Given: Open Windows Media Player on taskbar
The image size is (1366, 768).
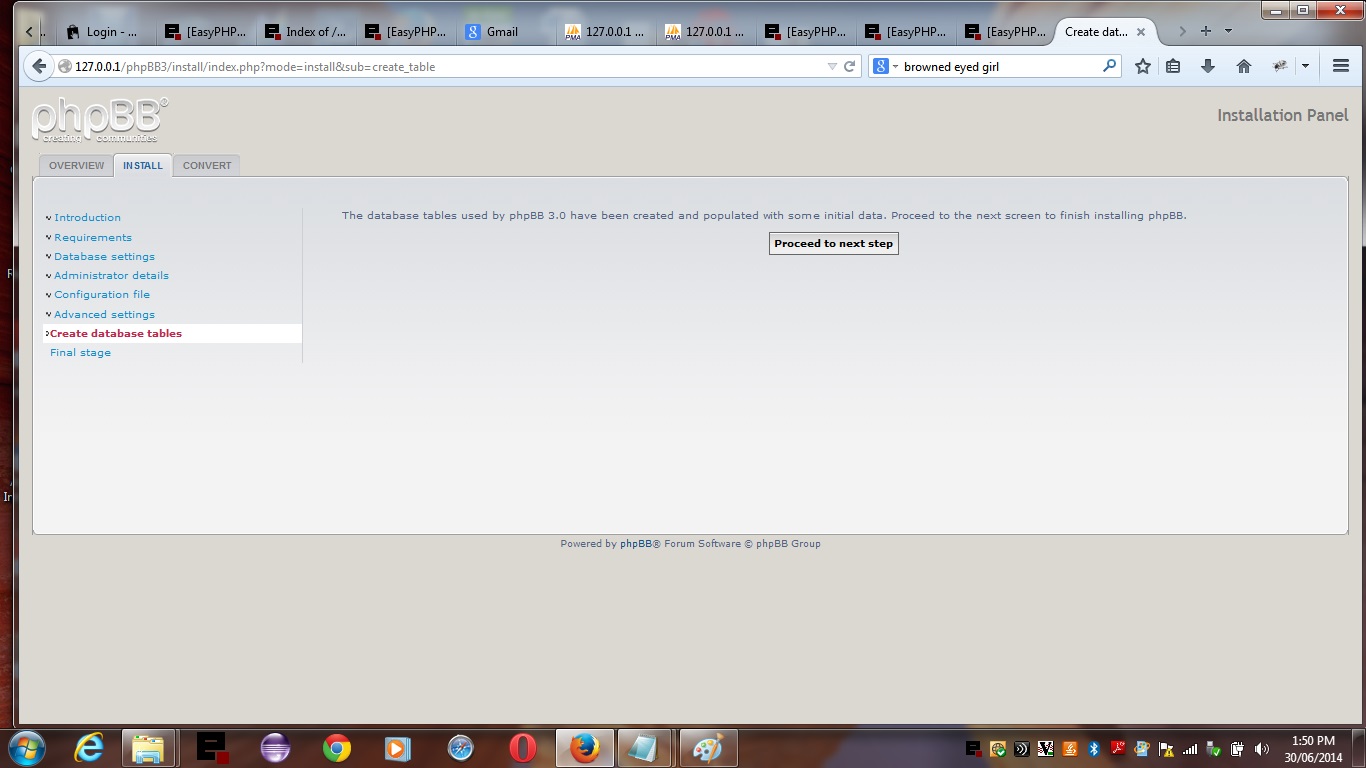Looking at the screenshot, I should [398, 748].
